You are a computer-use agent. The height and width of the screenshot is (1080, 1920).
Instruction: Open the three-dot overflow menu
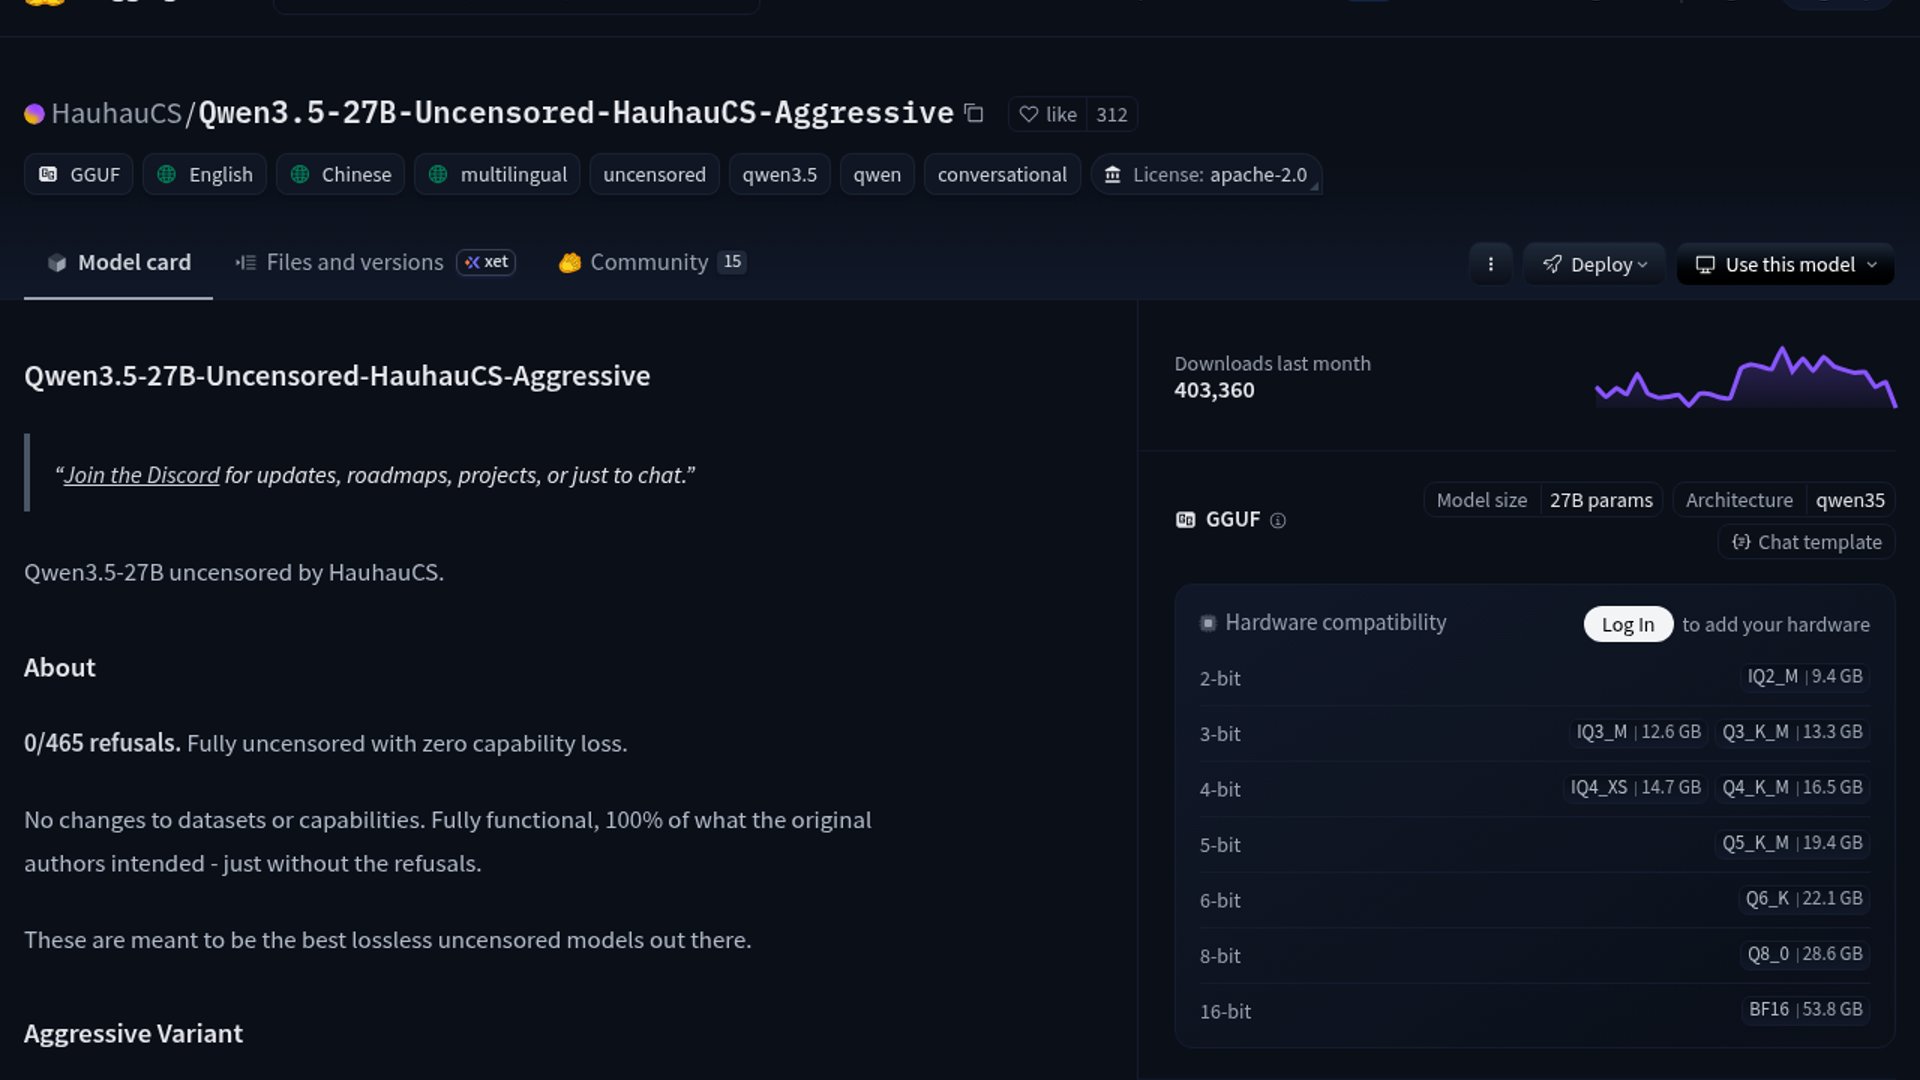tap(1491, 264)
